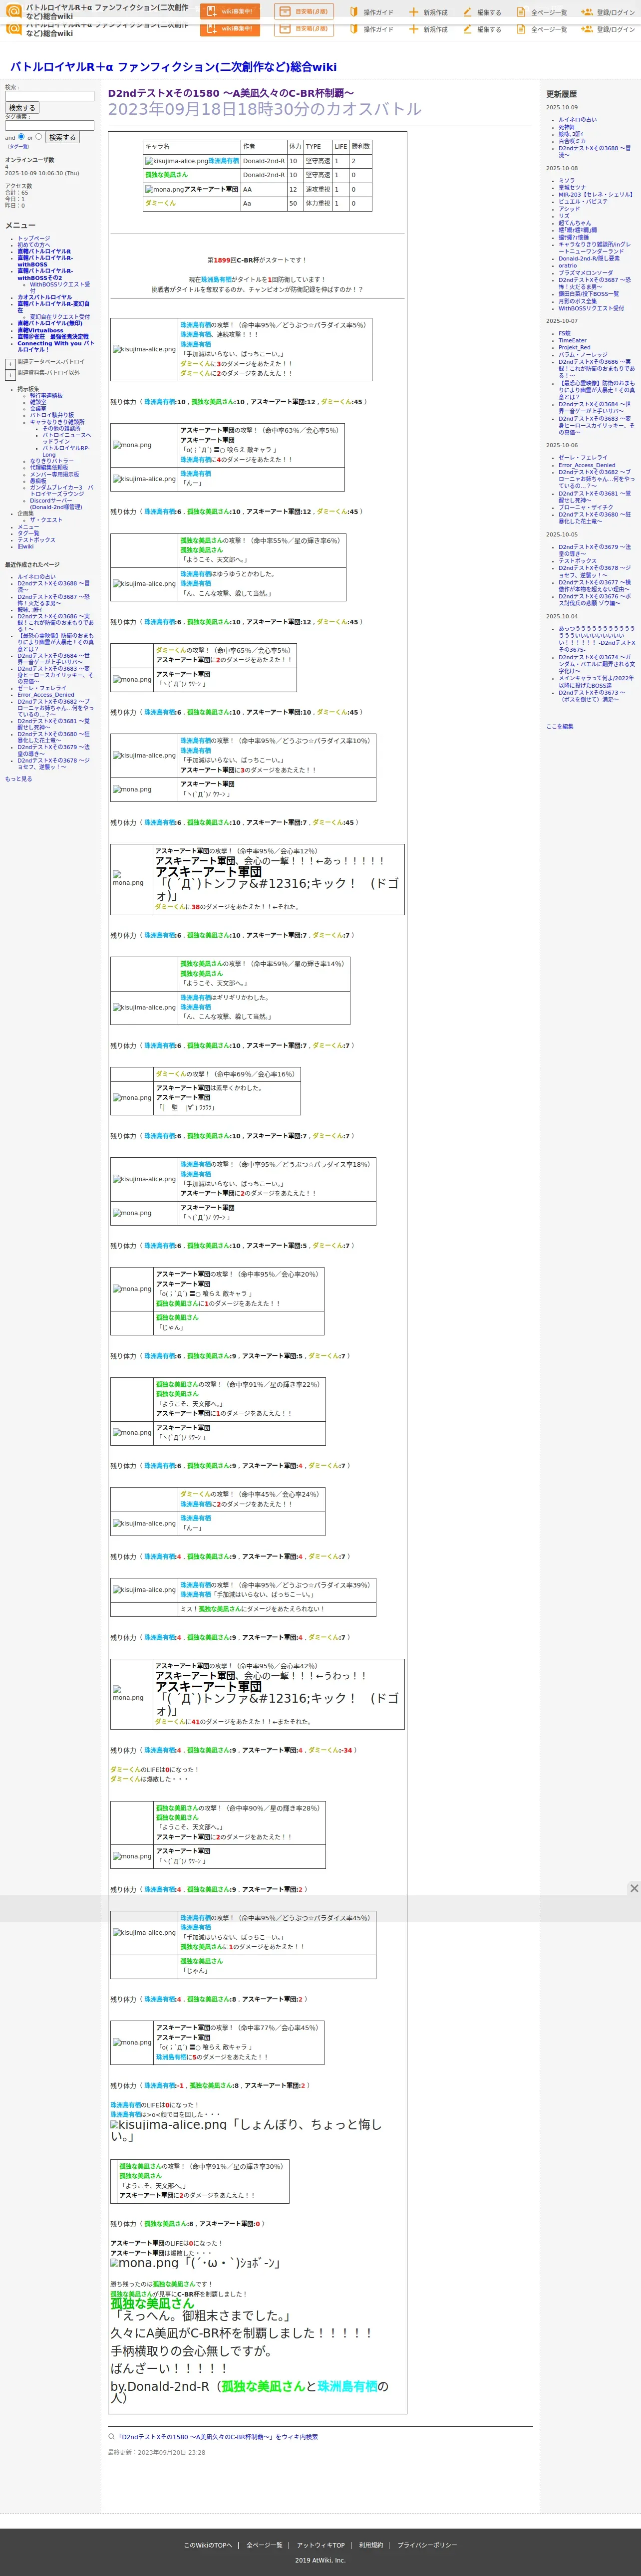The width and height of the screenshot is (641, 2576).
Task: Click the 検索 keyword input field
Action: (50, 96)
